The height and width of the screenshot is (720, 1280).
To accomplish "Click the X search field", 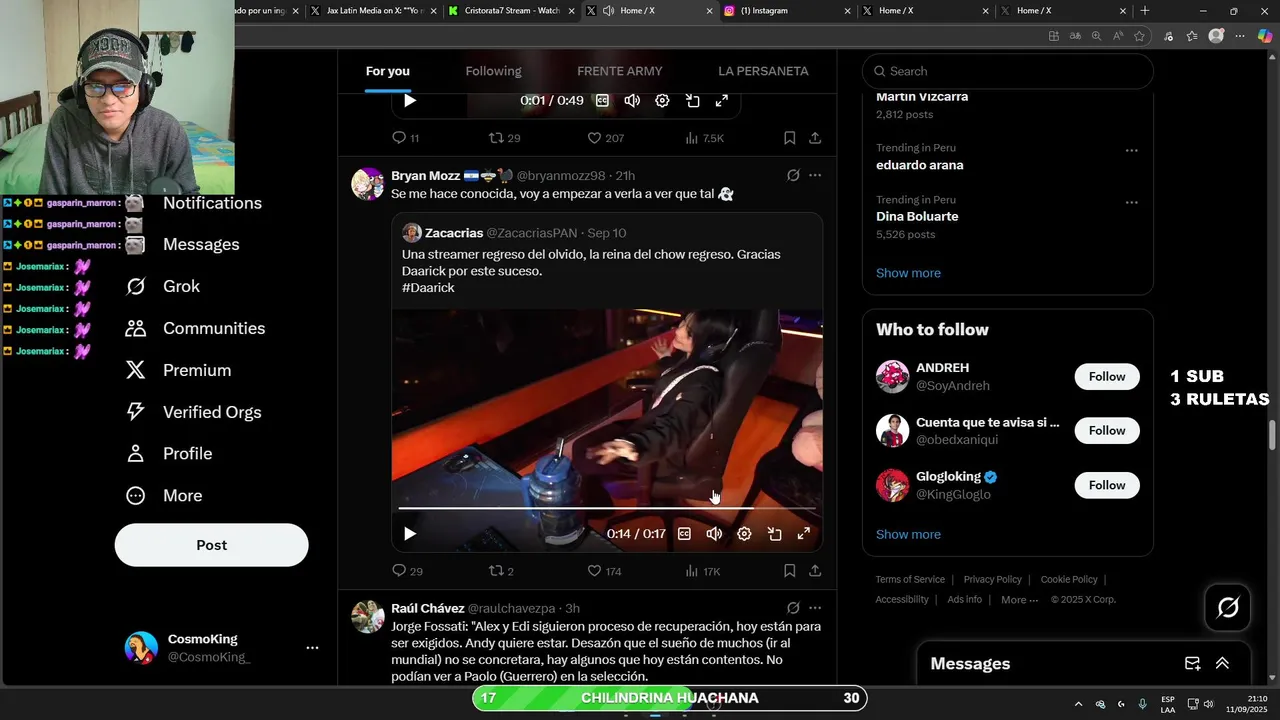I will [1008, 71].
